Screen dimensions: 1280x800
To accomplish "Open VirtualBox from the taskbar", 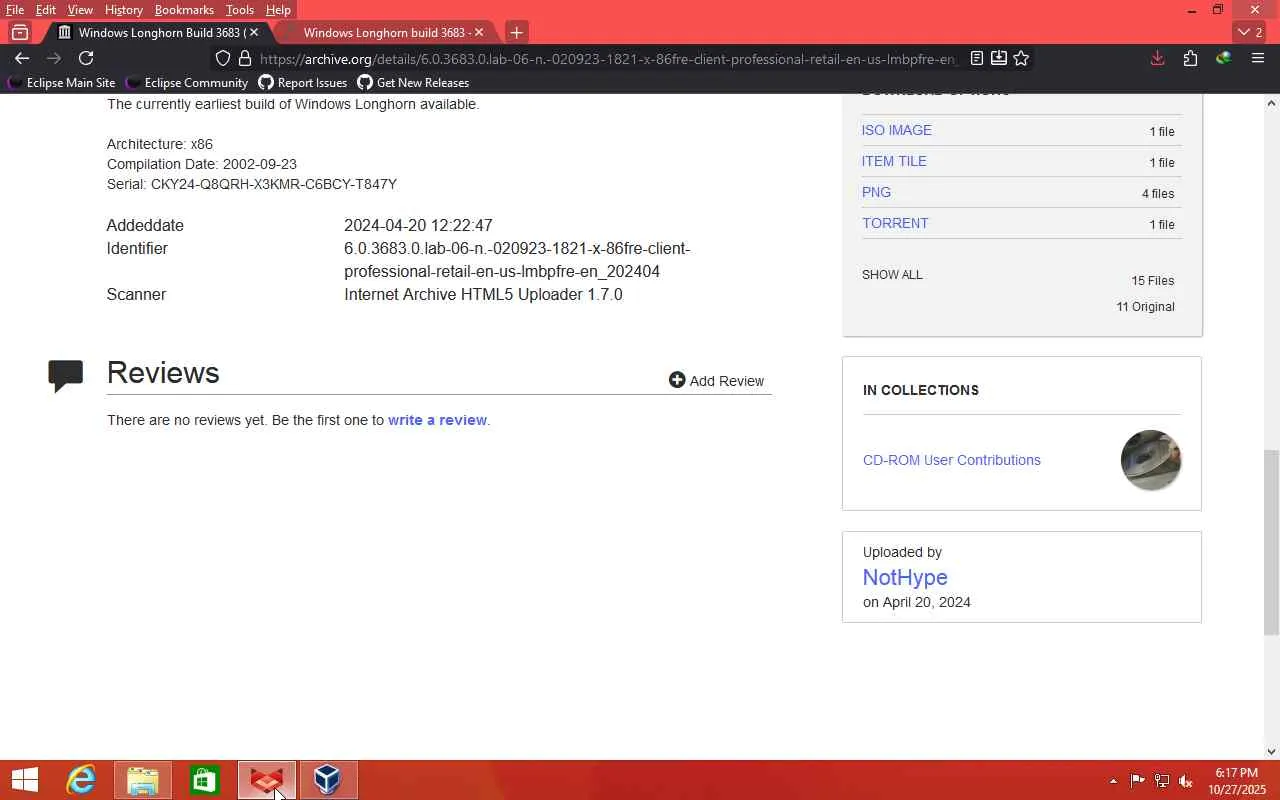I will [x=328, y=780].
